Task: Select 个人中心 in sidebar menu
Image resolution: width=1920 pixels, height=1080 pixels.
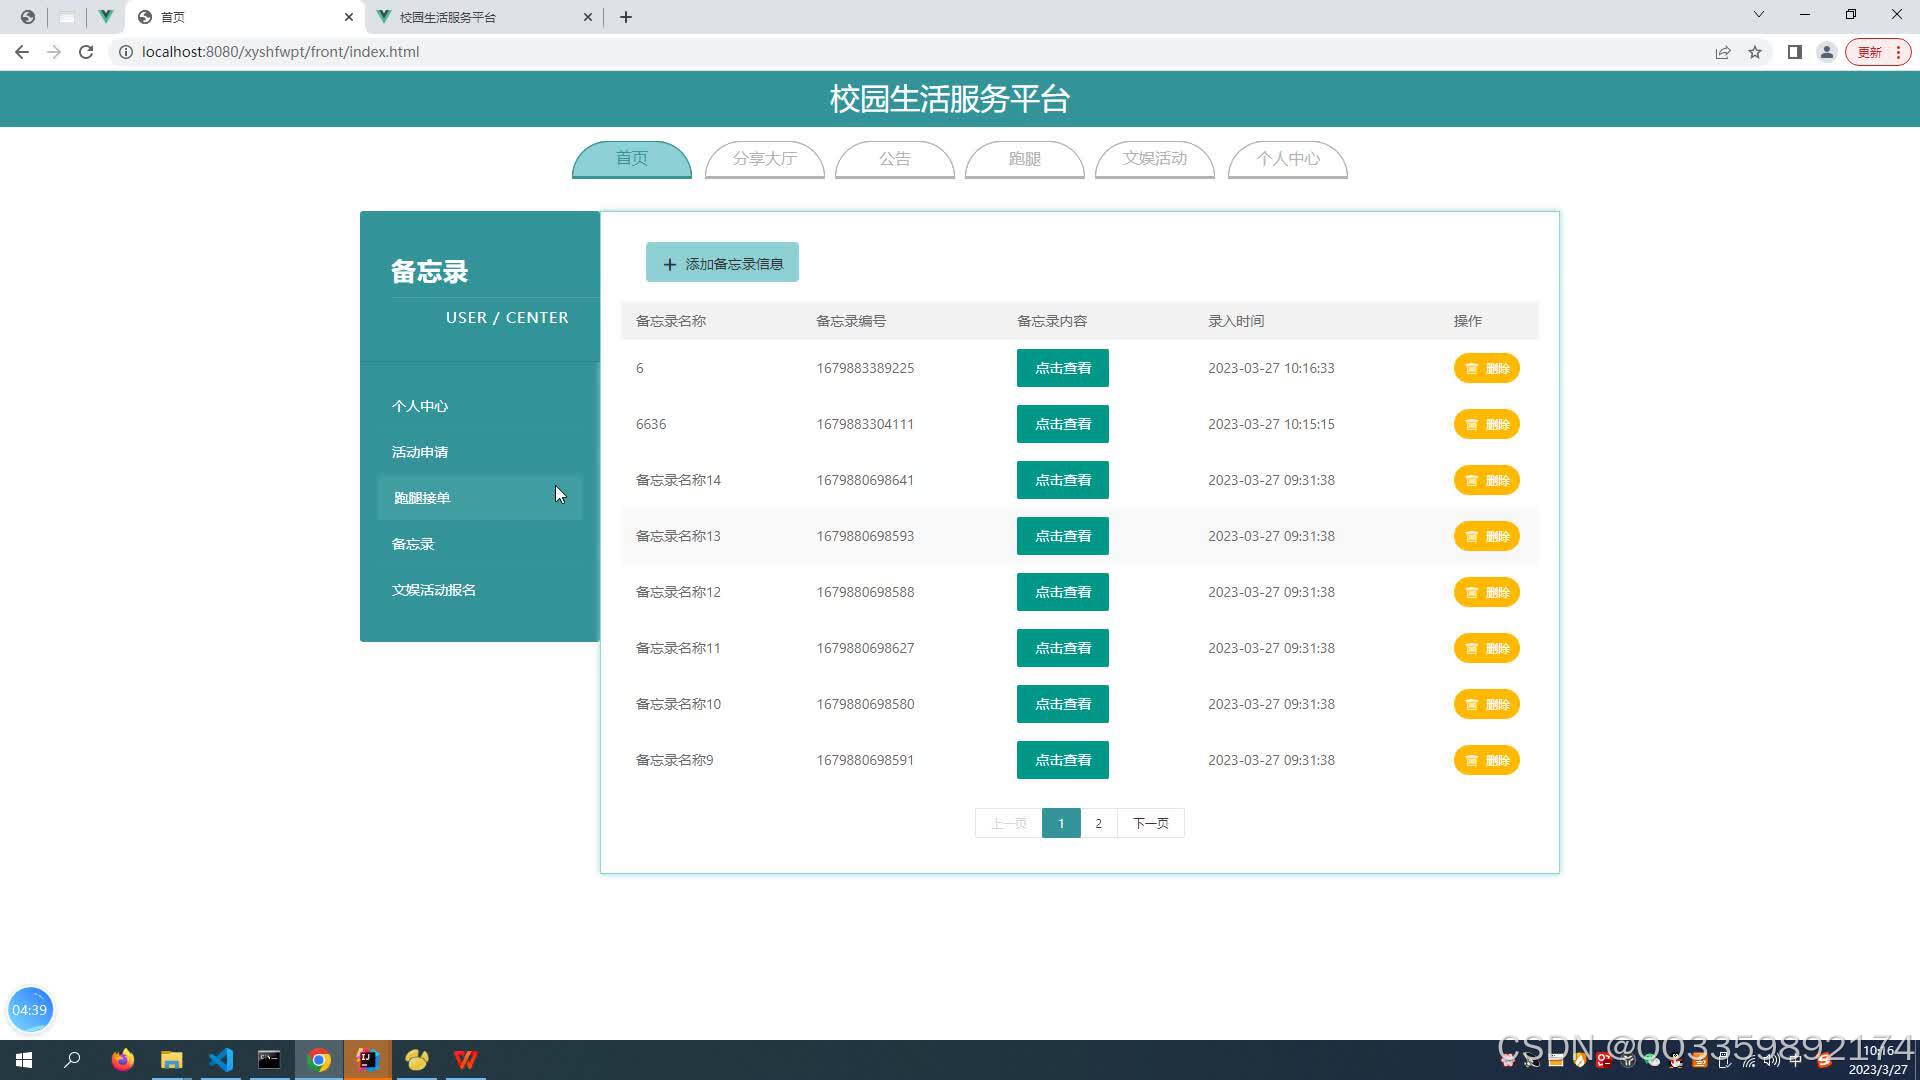Action: coord(480,406)
